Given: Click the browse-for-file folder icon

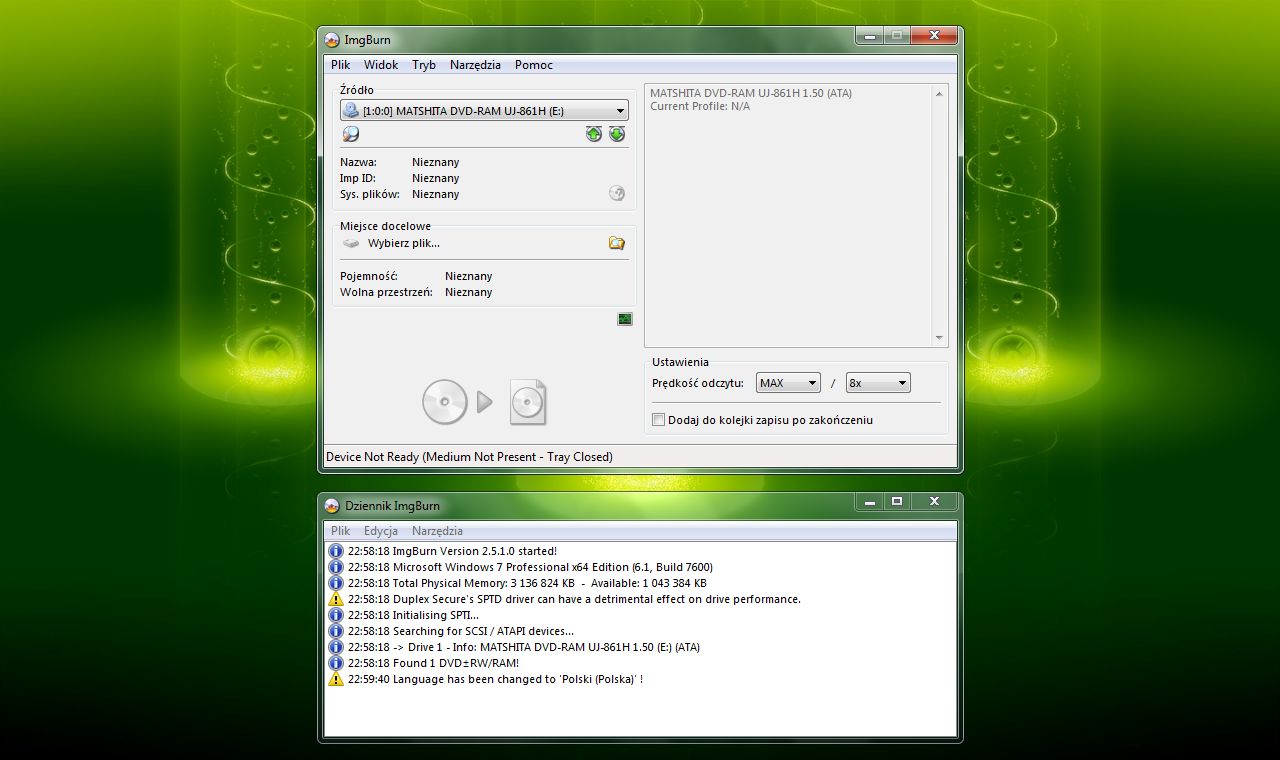Looking at the screenshot, I should [617, 243].
